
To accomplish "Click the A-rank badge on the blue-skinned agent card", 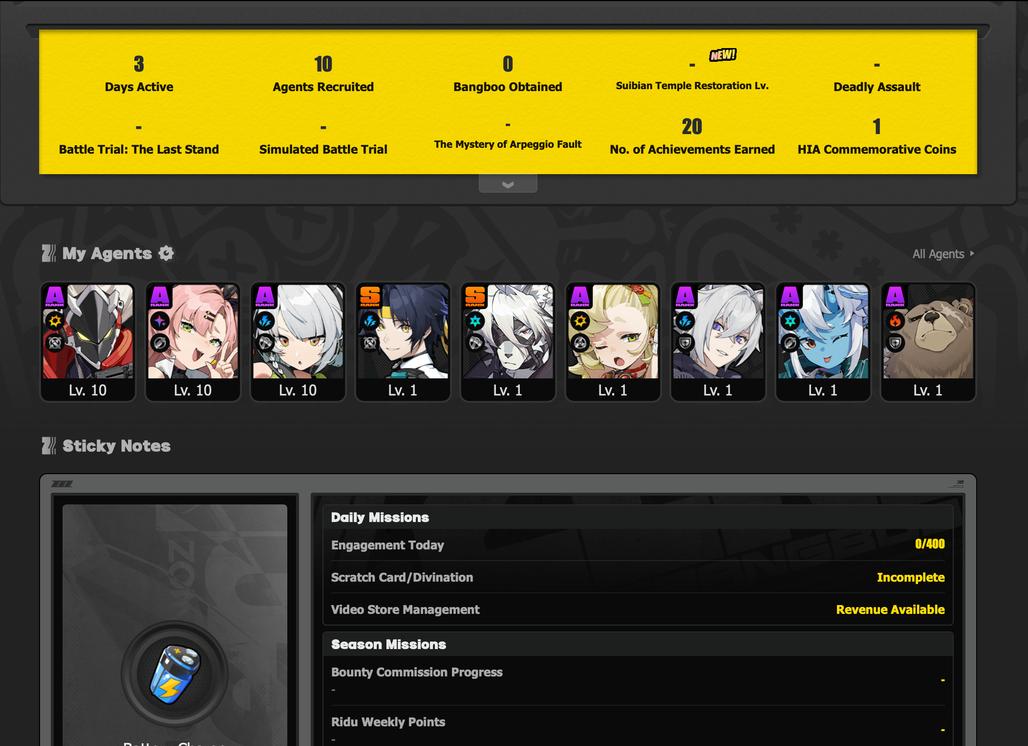I will [x=789, y=297].
